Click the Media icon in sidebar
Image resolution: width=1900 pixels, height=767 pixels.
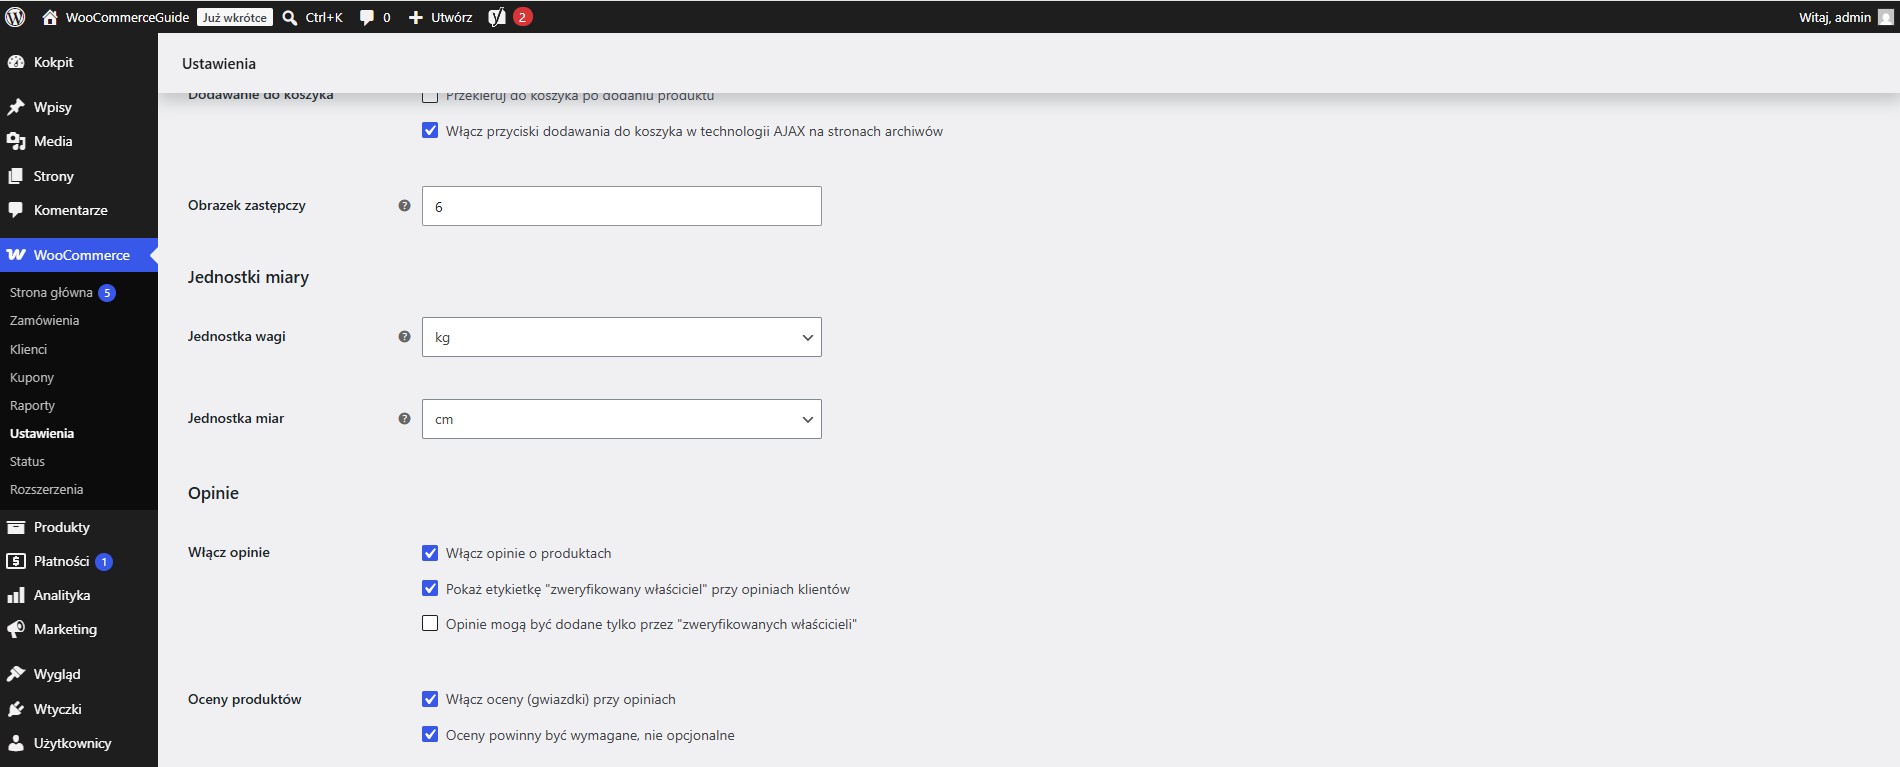point(15,141)
